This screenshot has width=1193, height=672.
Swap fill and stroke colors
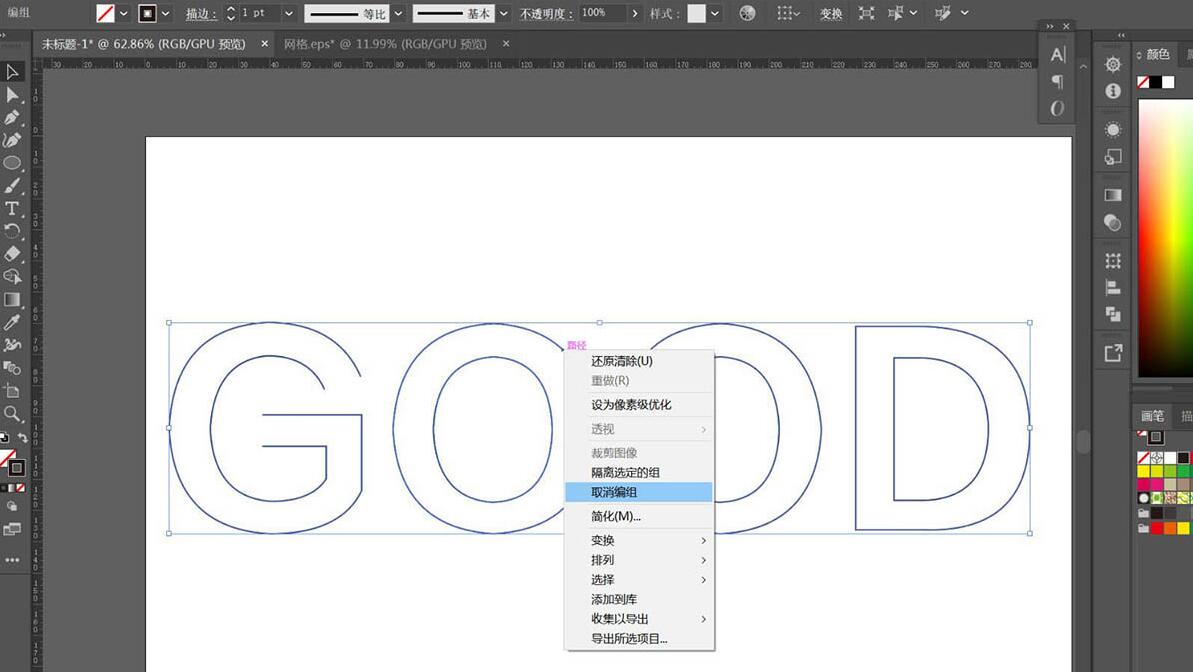[24, 438]
